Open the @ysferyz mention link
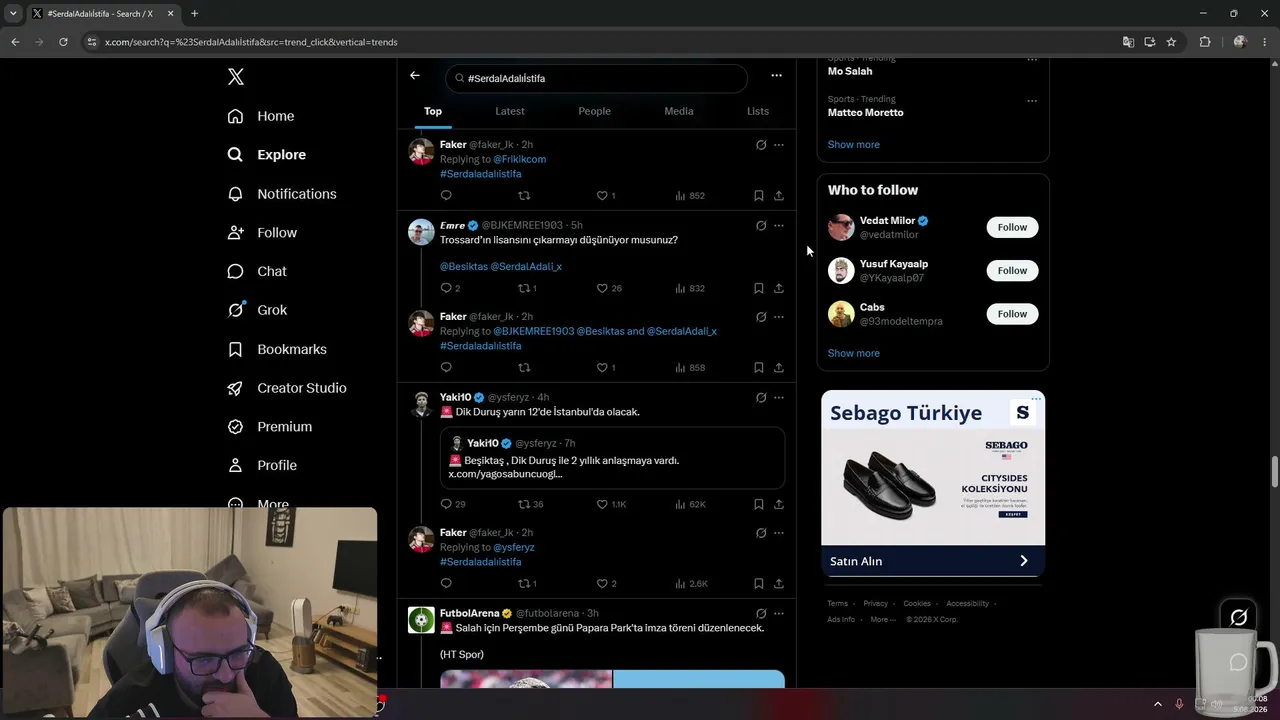 tap(514, 548)
